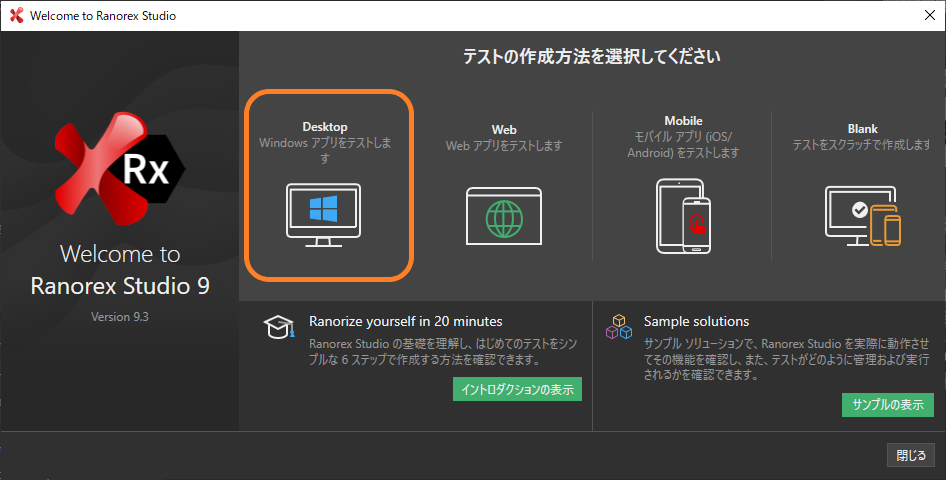
Task: Click the Ranorize tutorial description paragraph
Action: [443, 352]
